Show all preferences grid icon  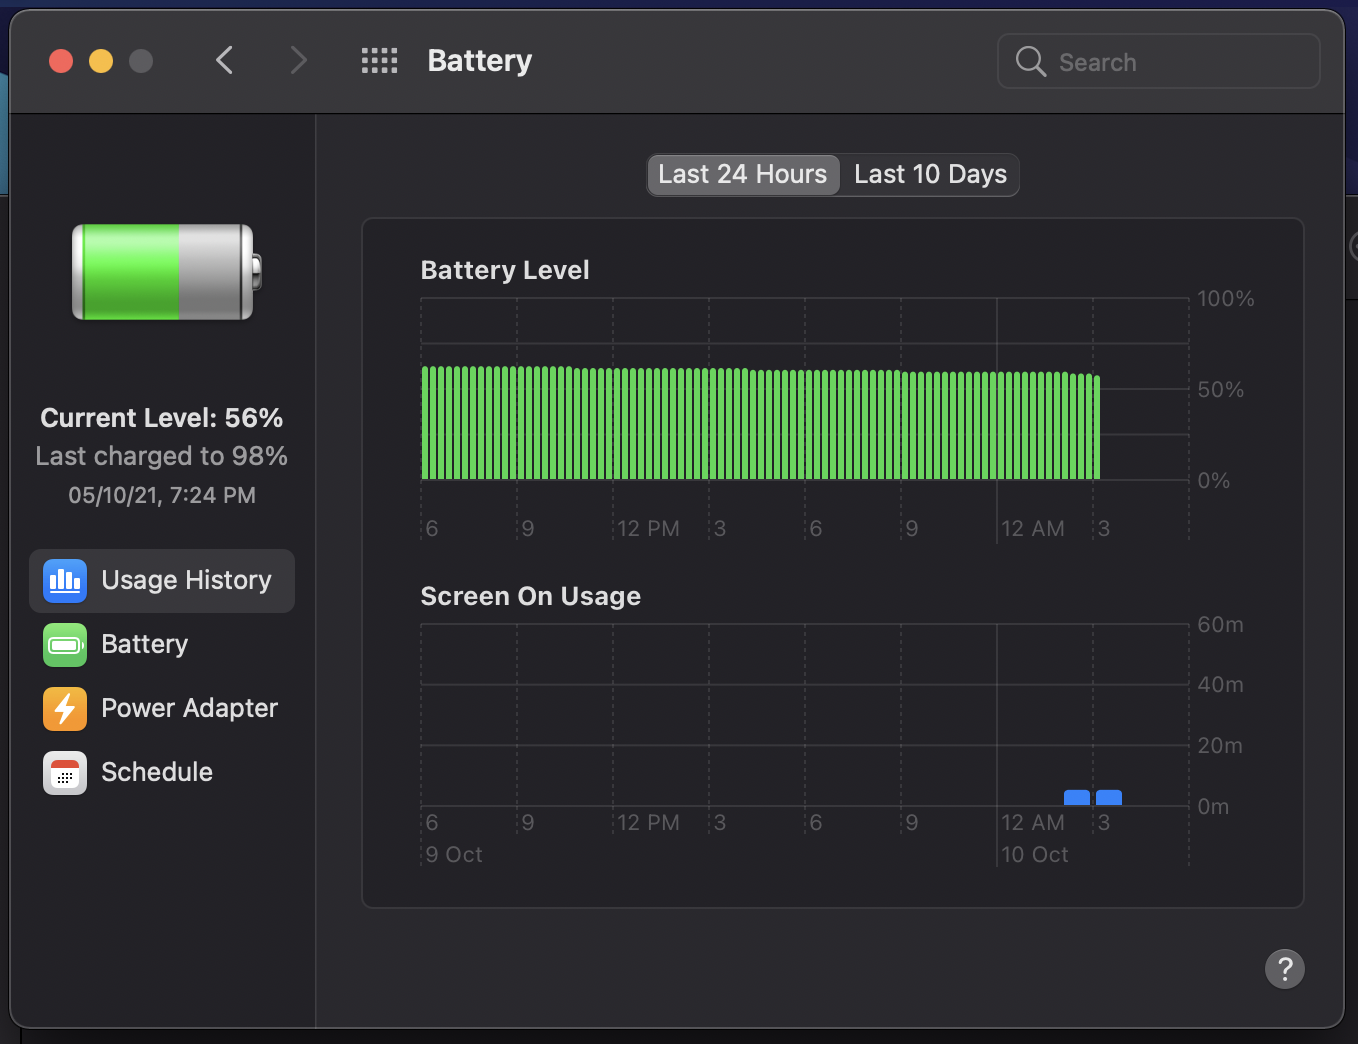pos(380,61)
